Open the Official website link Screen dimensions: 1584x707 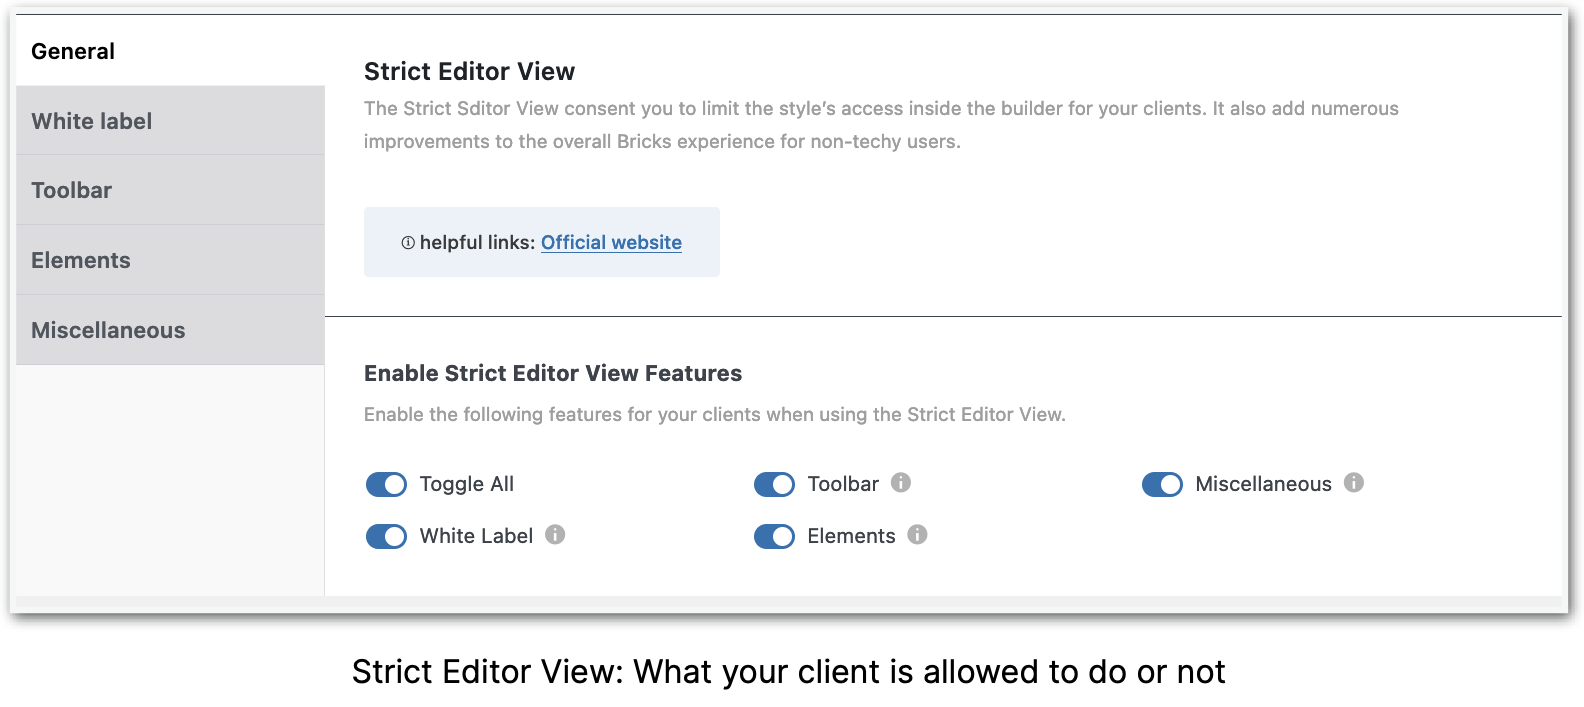[x=611, y=242]
